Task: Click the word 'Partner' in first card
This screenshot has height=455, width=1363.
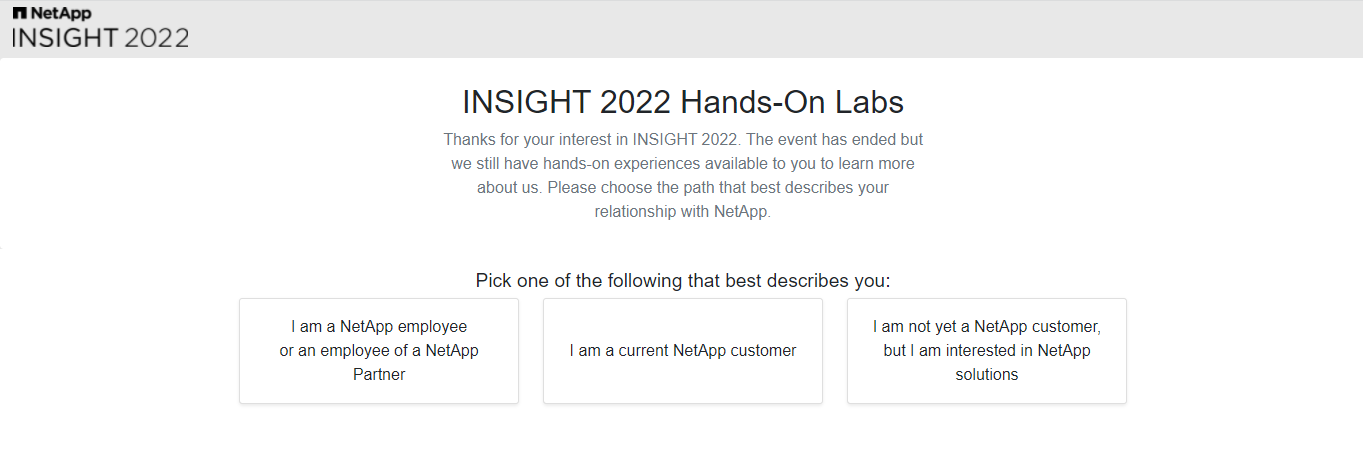Action: point(379,375)
